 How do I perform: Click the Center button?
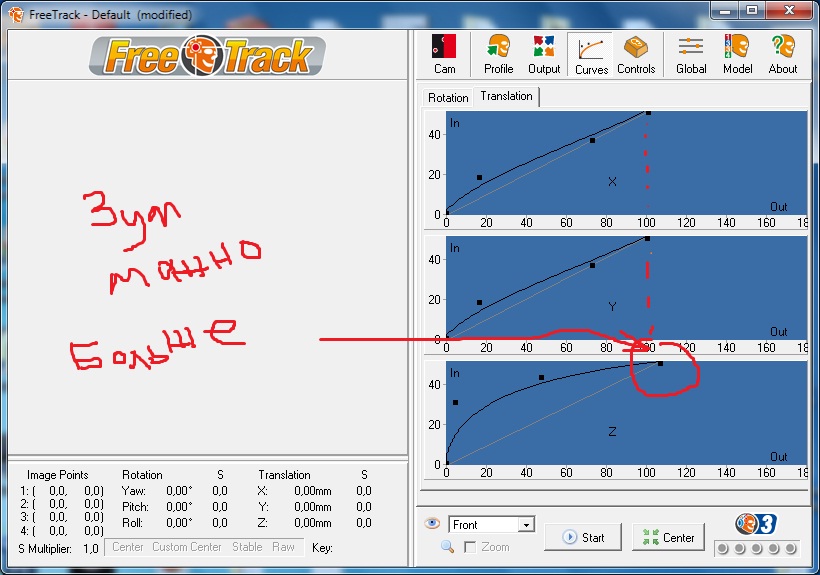pyautogui.click(x=668, y=537)
